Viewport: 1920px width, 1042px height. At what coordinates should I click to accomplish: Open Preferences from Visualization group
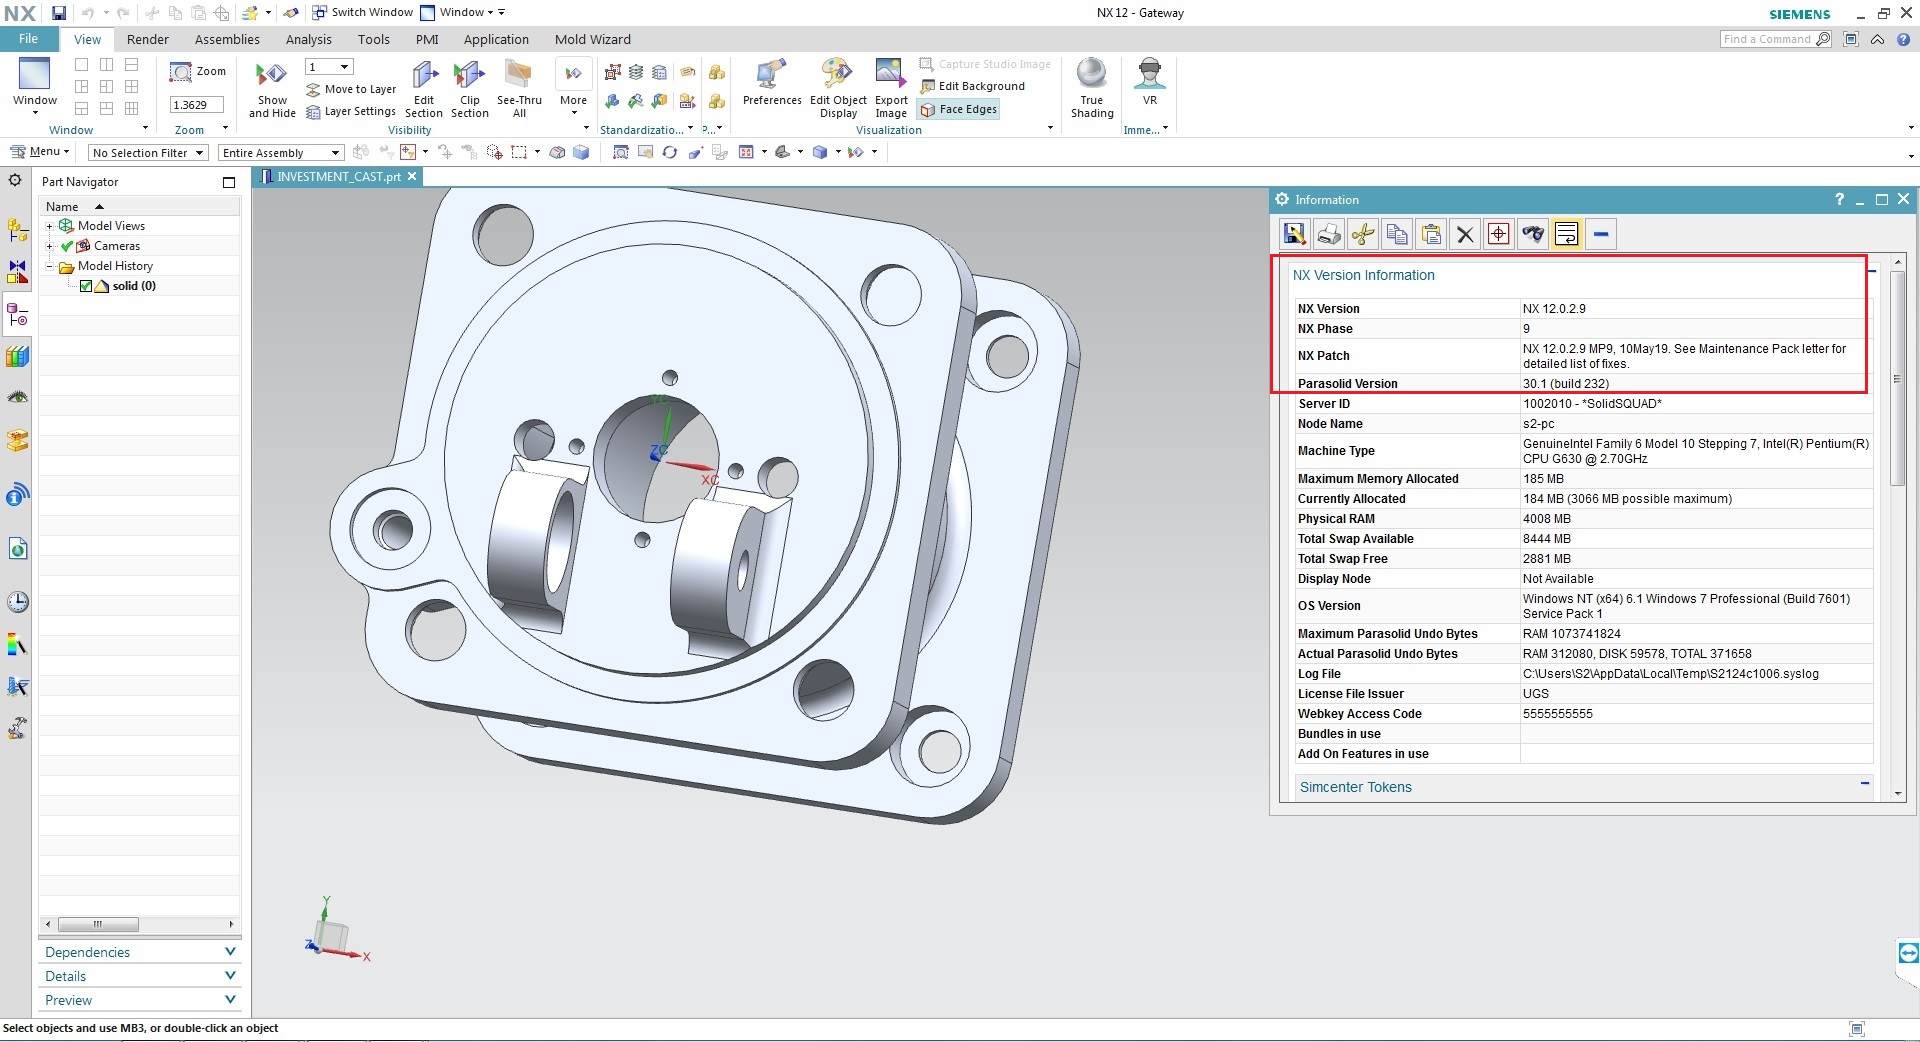point(772,84)
